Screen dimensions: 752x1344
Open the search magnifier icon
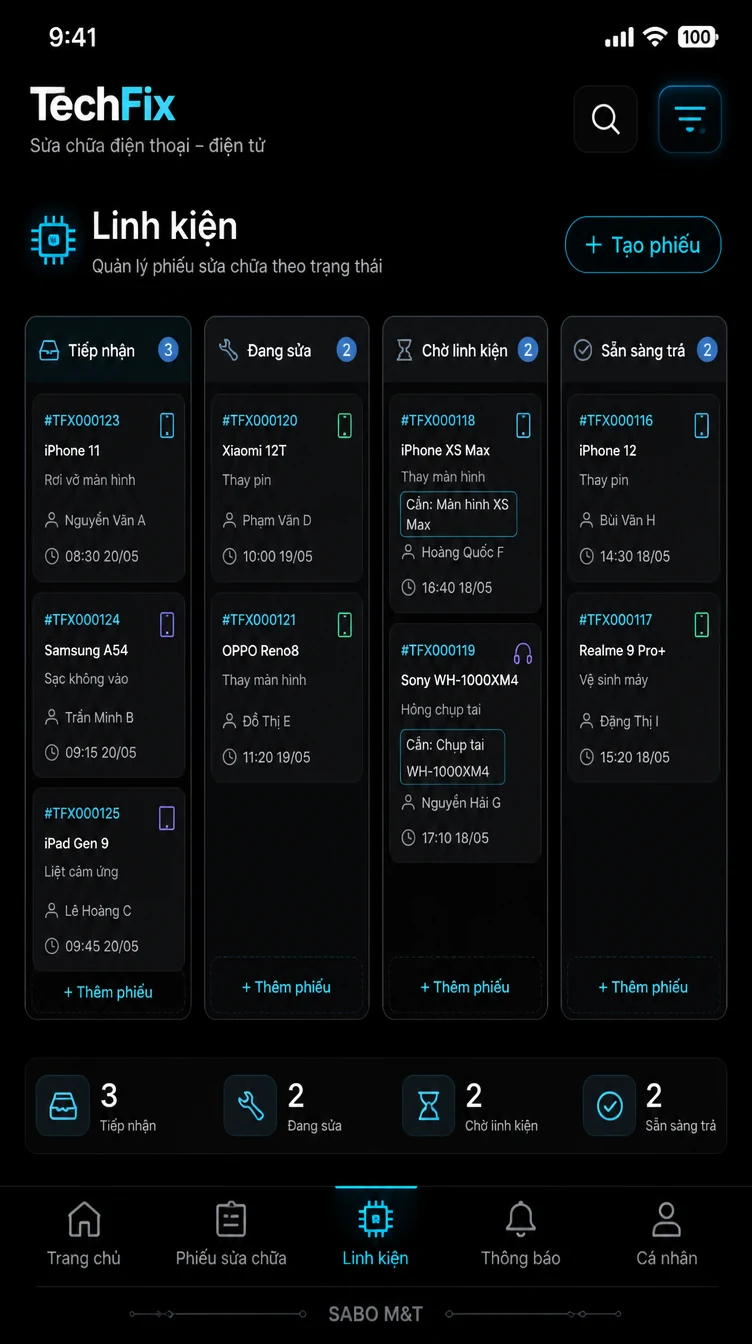[x=605, y=119]
